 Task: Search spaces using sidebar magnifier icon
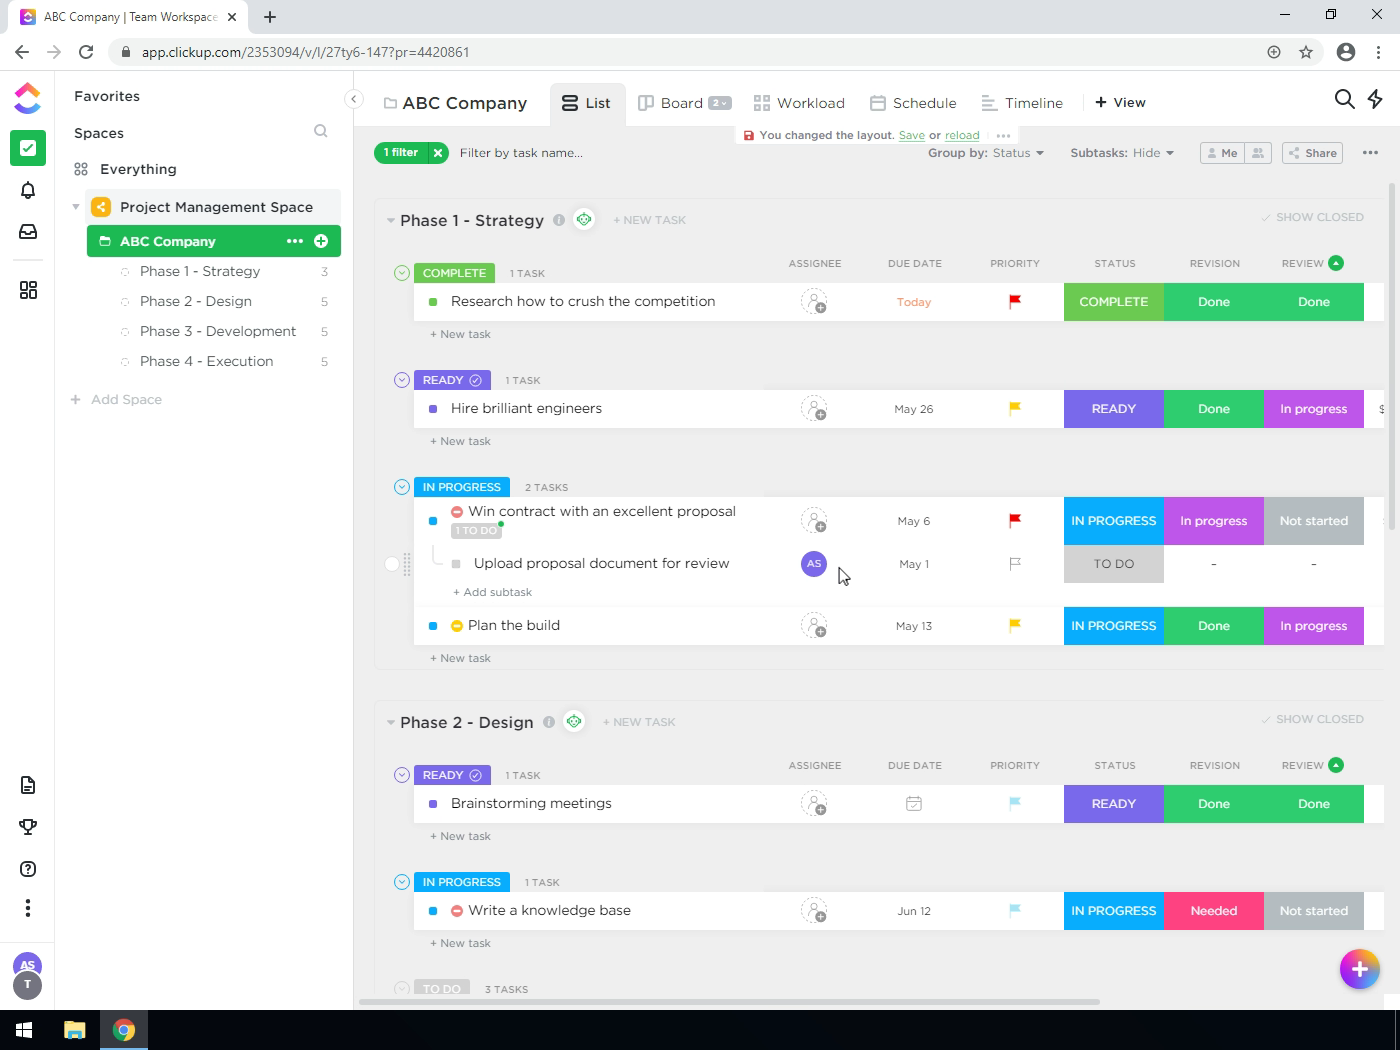(x=321, y=131)
